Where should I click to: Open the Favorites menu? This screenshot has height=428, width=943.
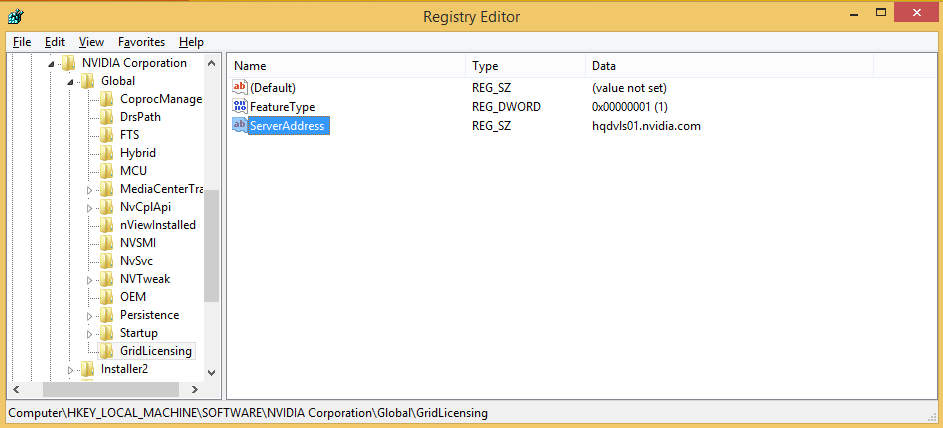(x=141, y=42)
